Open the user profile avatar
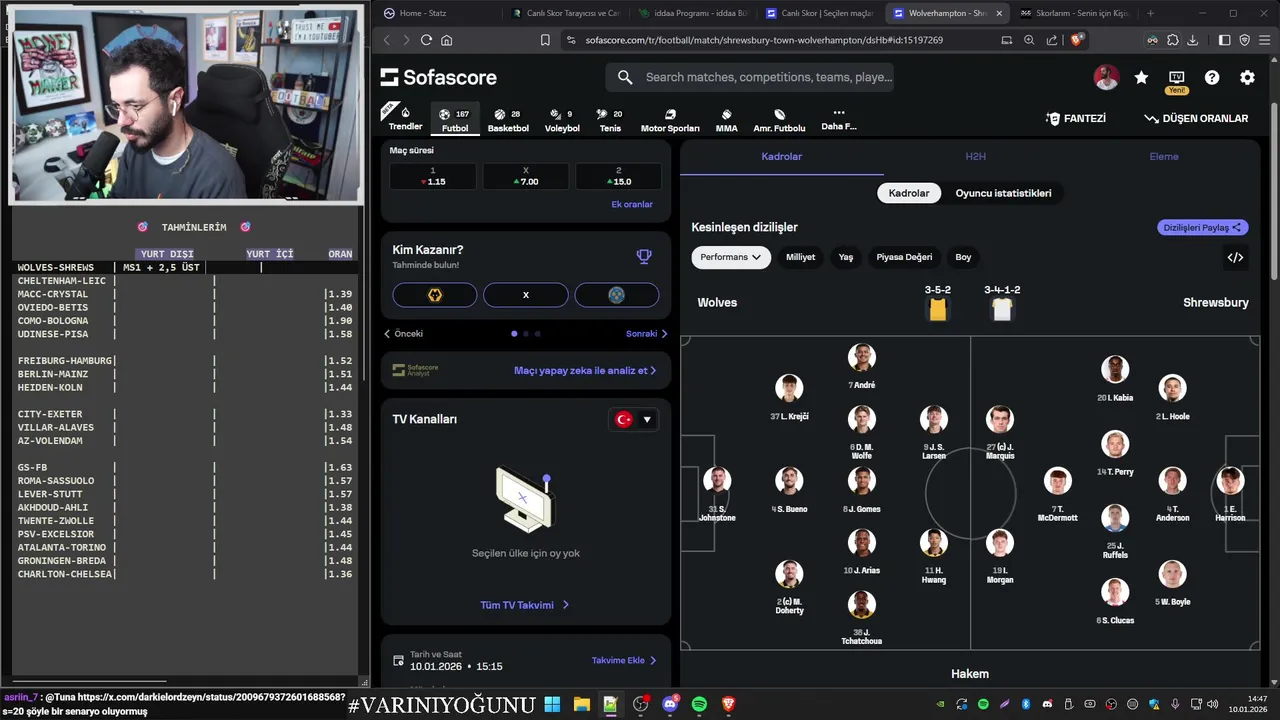 [x=1106, y=77]
